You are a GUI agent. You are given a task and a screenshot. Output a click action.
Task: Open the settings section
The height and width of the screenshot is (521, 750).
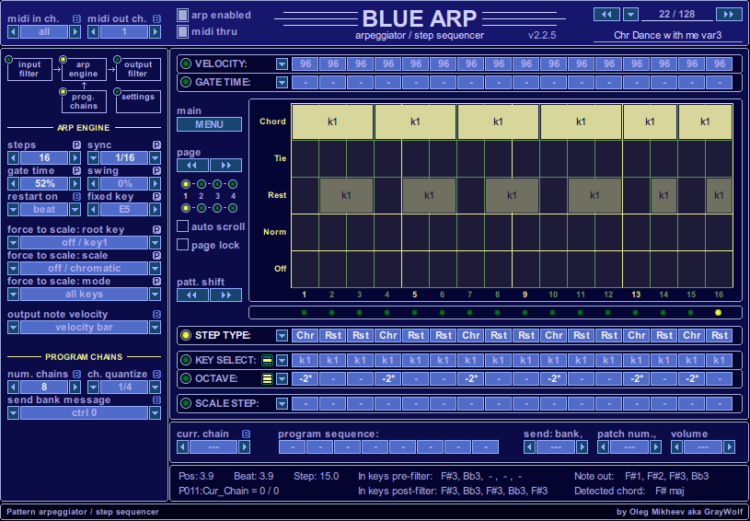coord(138,101)
